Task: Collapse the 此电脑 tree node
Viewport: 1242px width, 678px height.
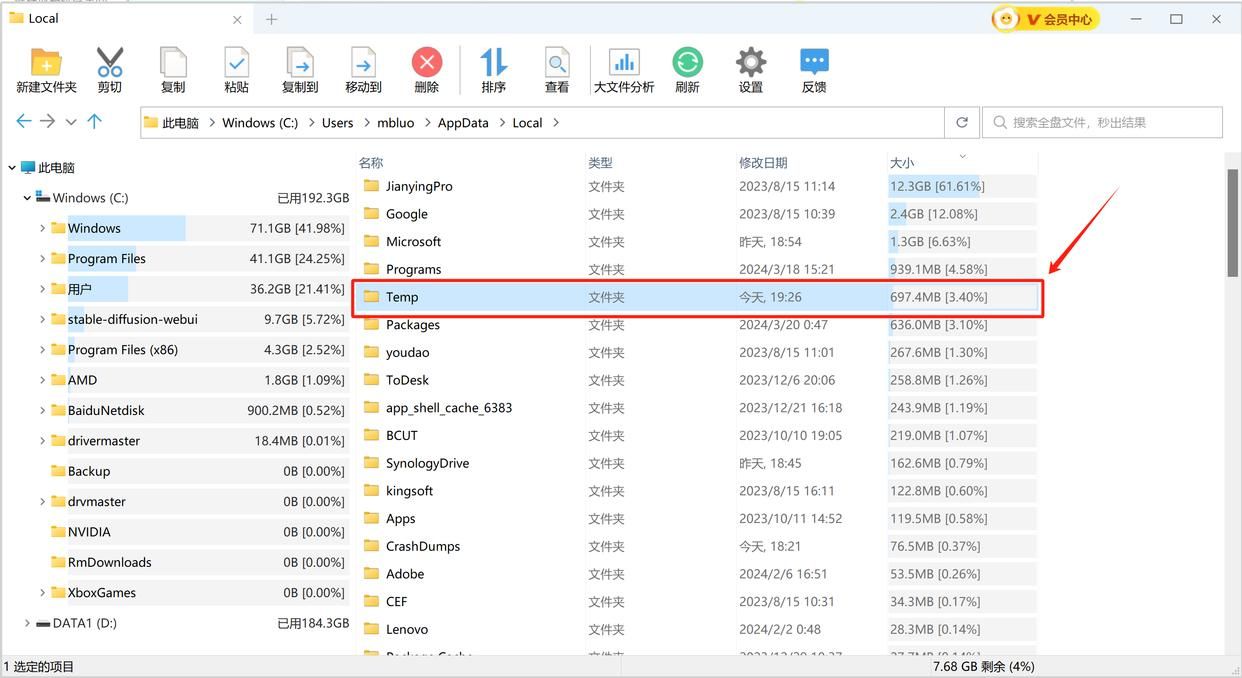Action: pyautogui.click(x=12, y=168)
